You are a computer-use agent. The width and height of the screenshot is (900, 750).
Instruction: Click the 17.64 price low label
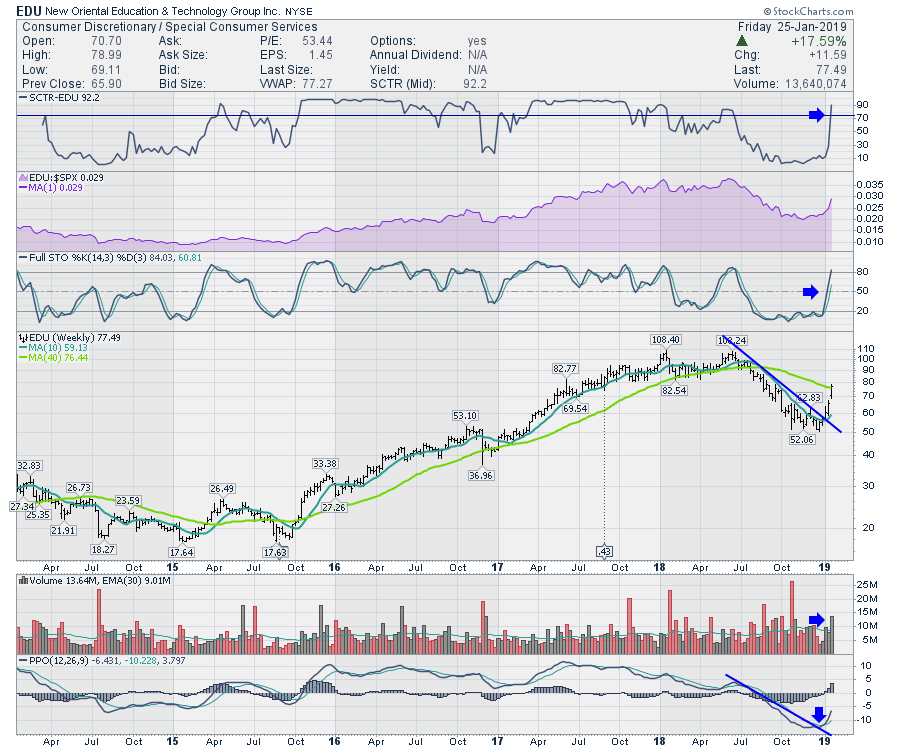pos(181,552)
